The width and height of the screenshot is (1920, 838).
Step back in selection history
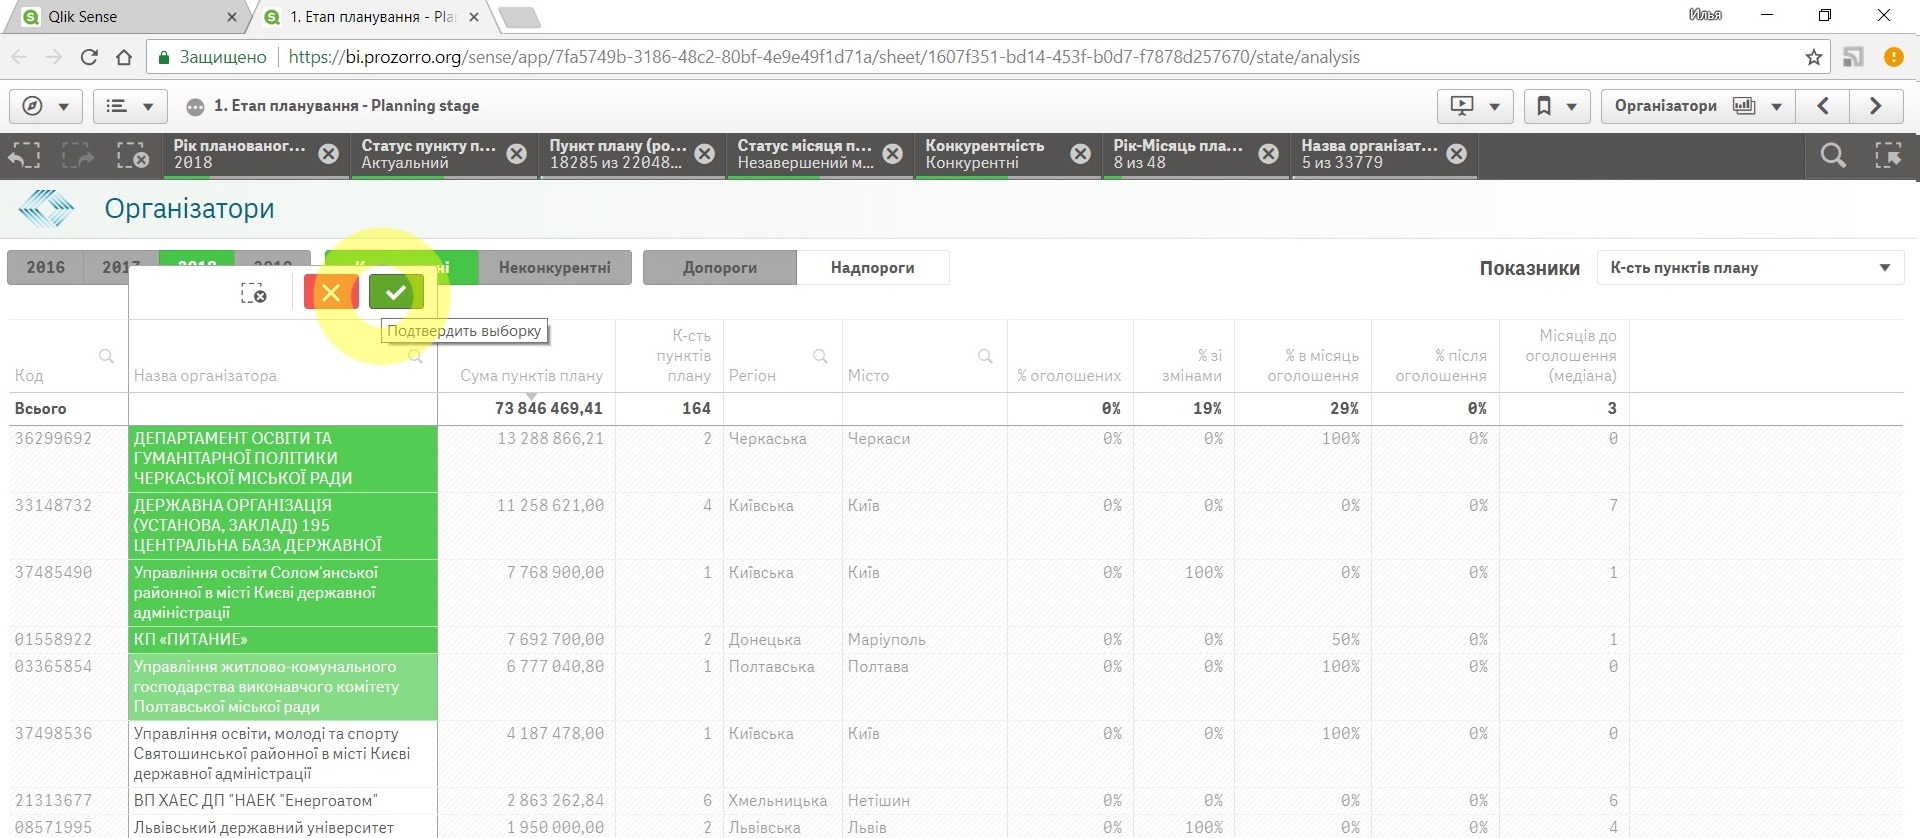(x=25, y=155)
